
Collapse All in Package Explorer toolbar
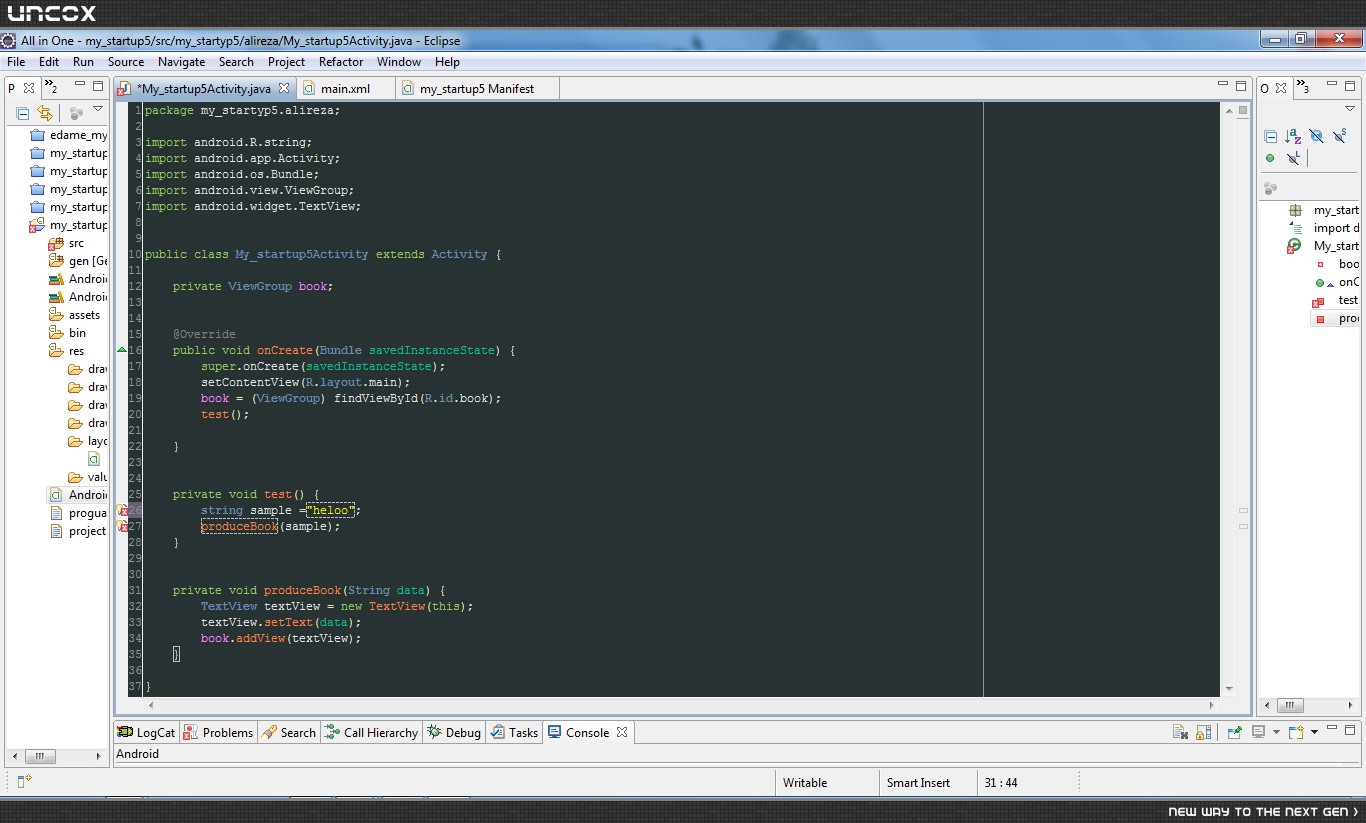click(22, 113)
